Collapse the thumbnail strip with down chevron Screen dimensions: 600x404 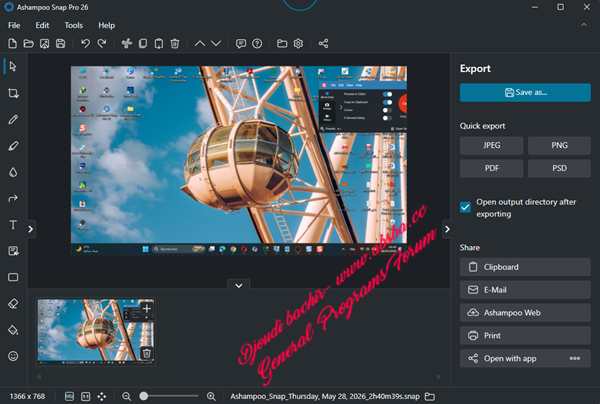point(239,285)
